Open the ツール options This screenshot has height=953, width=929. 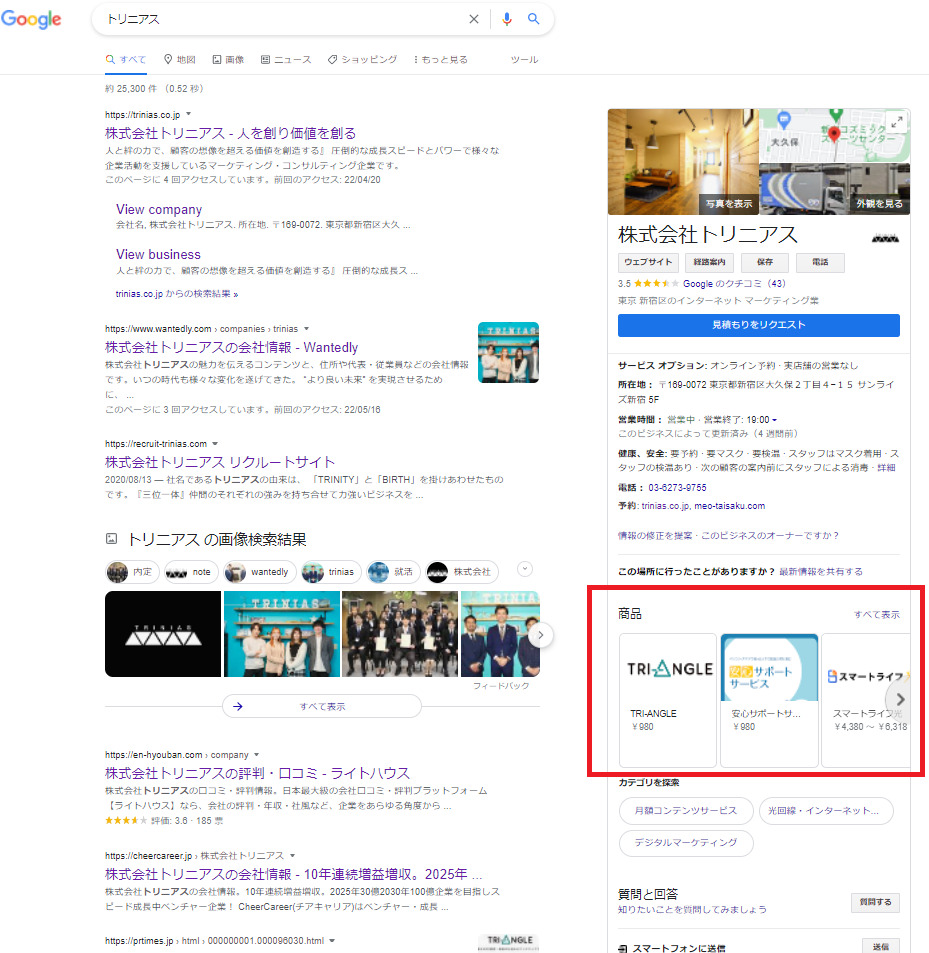click(524, 60)
